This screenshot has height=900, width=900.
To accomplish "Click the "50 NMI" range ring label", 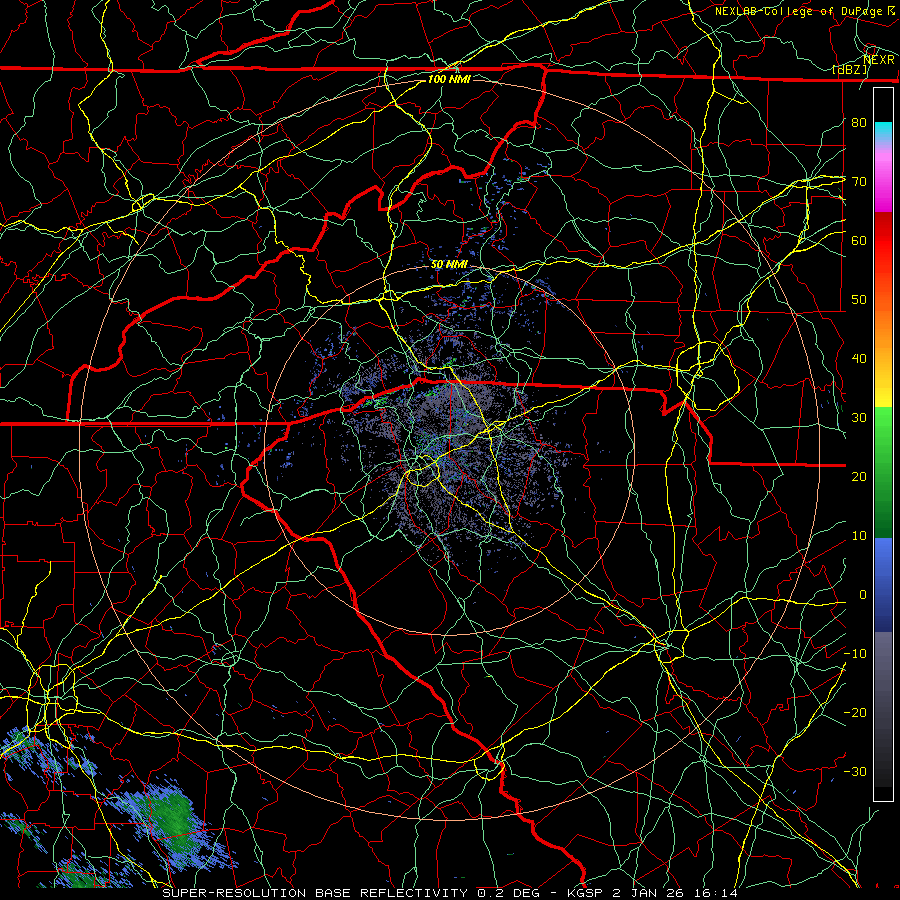I will click(449, 265).
